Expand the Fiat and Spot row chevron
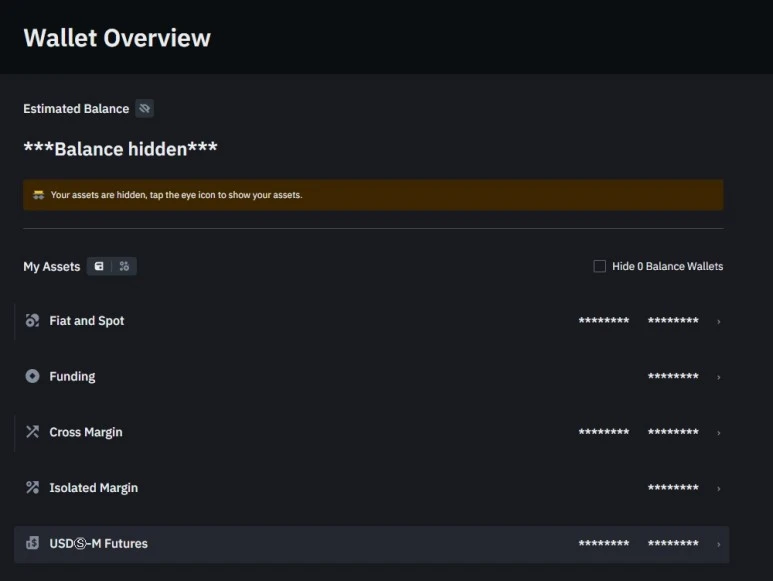The height and width of the screenshot is (581, 773). (x=719, y=321)
